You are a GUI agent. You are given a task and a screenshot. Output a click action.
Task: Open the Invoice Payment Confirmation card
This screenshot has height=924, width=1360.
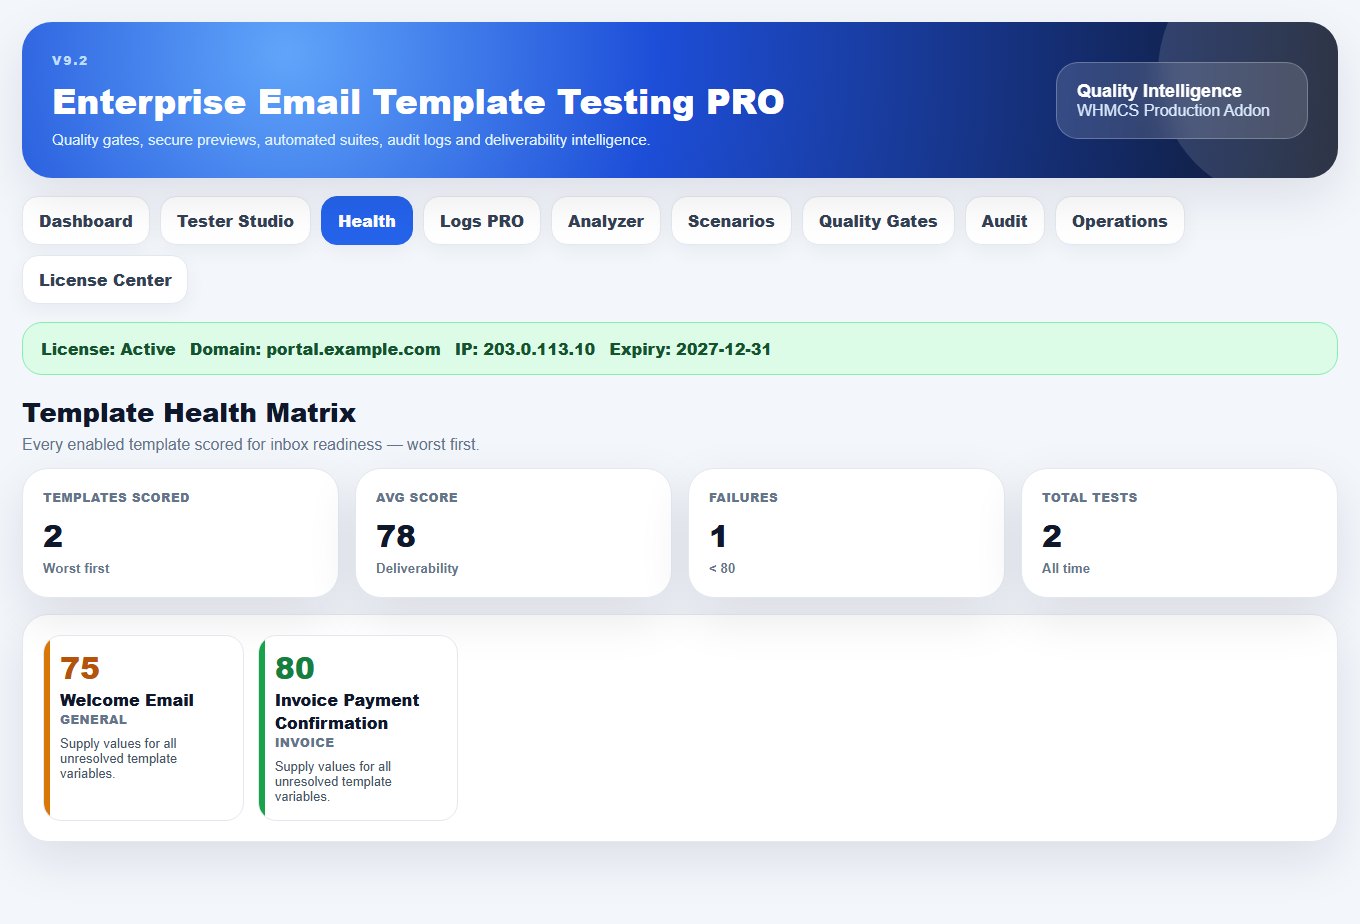[358, 728]
